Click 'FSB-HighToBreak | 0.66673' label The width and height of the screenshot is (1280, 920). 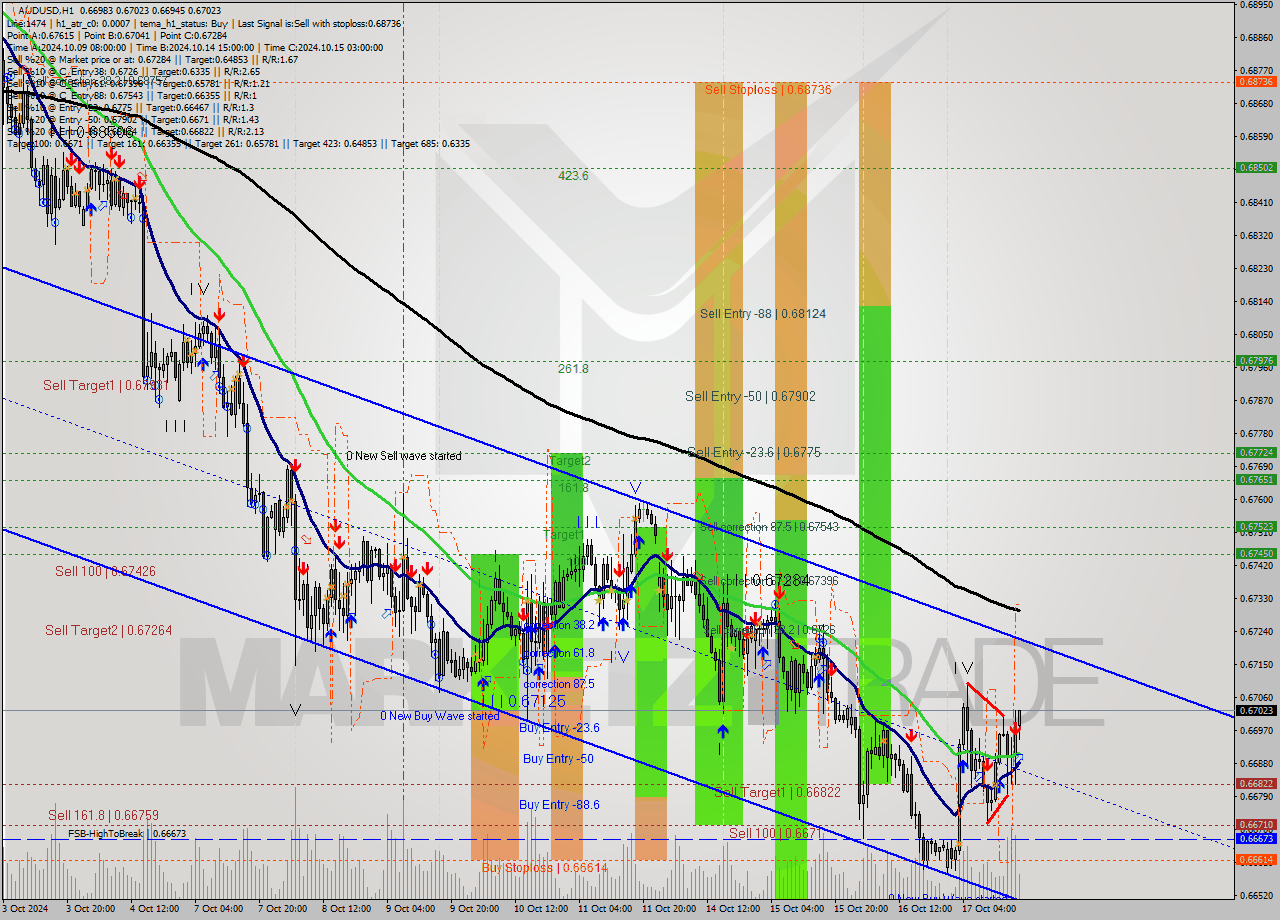pyautogui.click(x=127, y=834)
